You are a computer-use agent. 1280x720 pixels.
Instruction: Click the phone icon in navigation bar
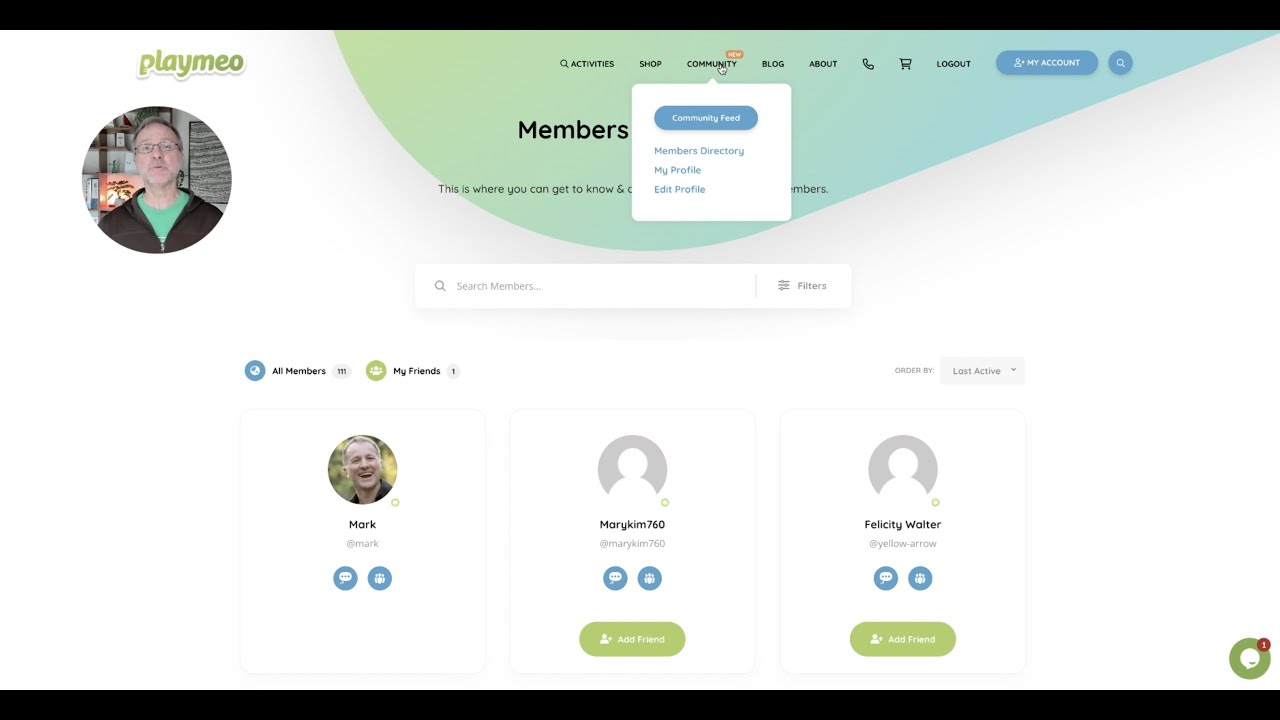point(868,64)
